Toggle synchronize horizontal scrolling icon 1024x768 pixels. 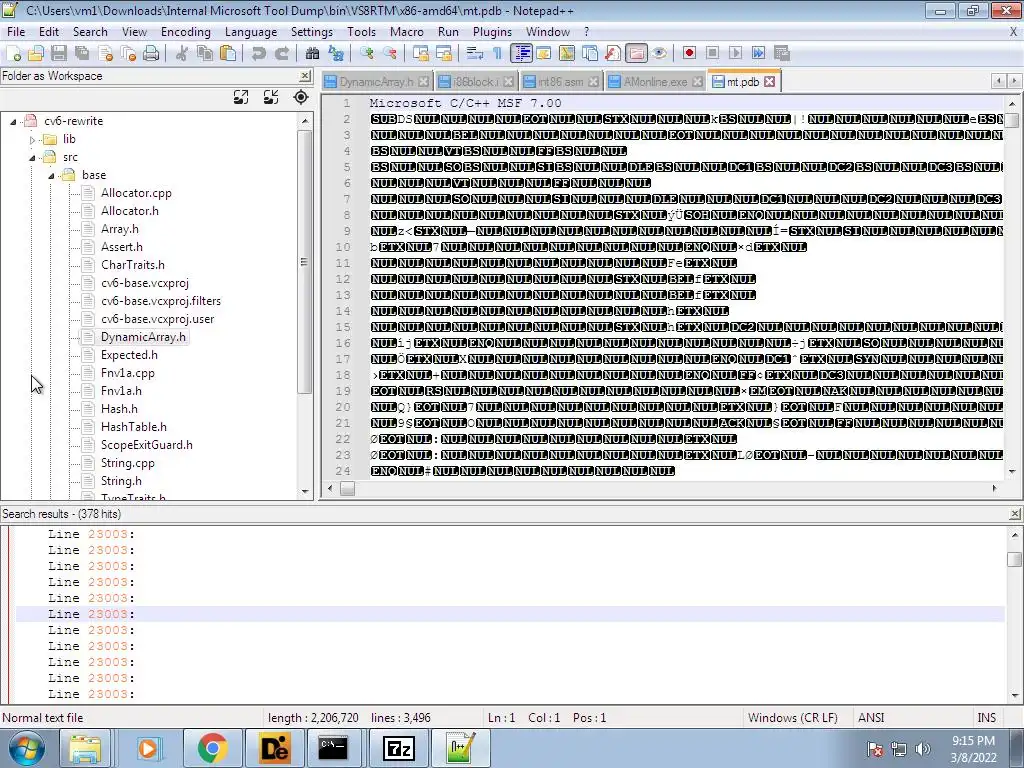[443, 54]
